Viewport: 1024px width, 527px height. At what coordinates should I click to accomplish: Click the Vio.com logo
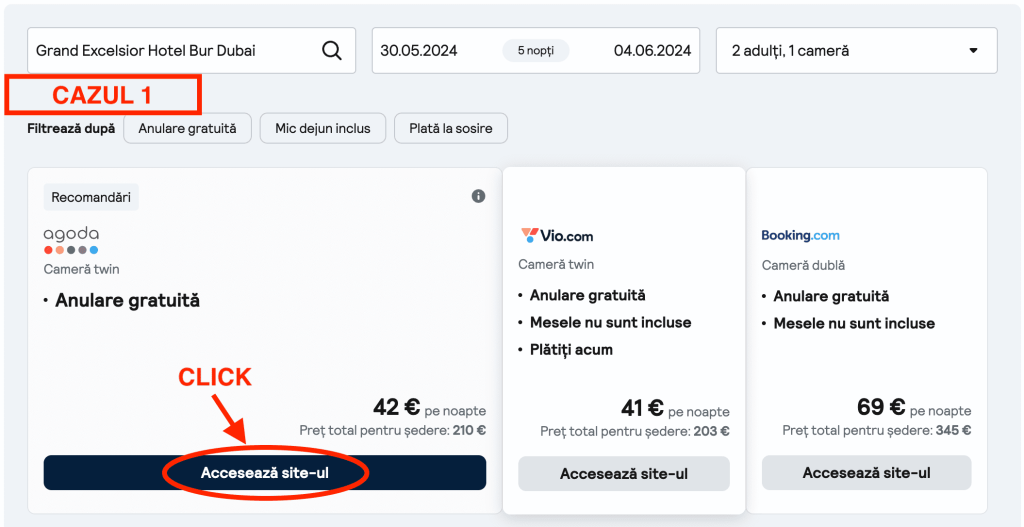(557, 236)
